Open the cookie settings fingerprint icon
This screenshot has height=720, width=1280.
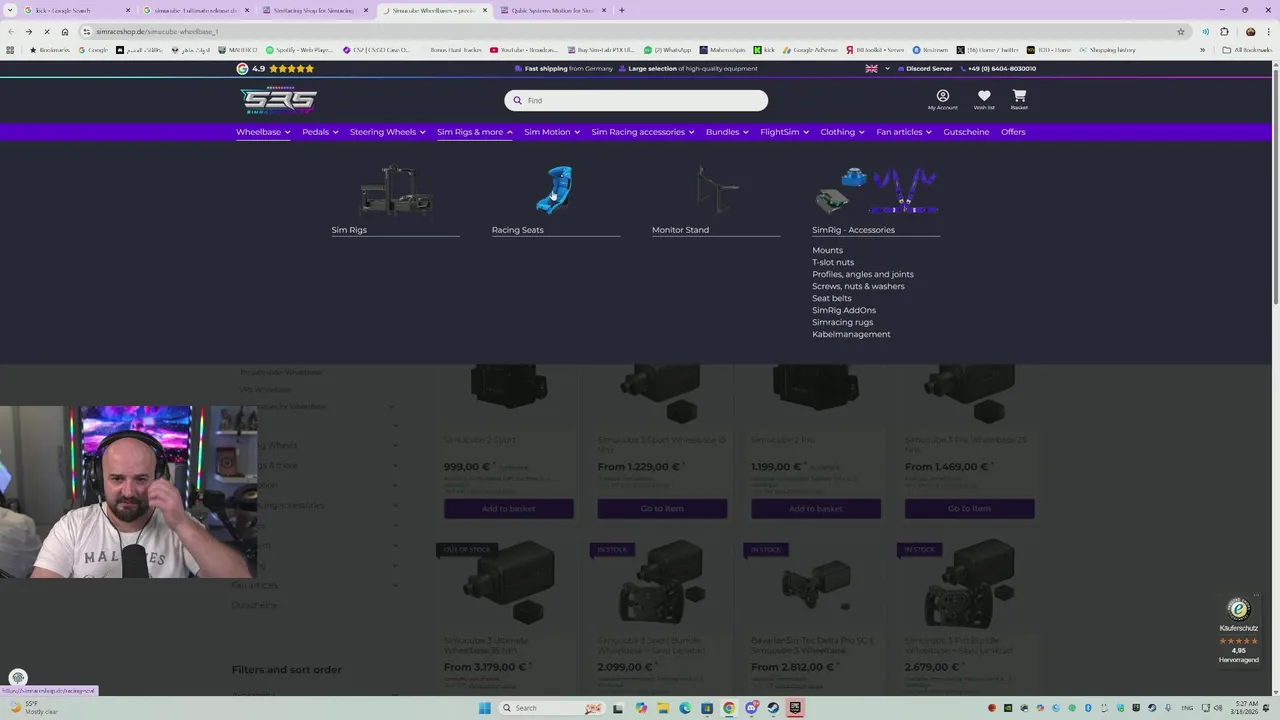[18, 678]
